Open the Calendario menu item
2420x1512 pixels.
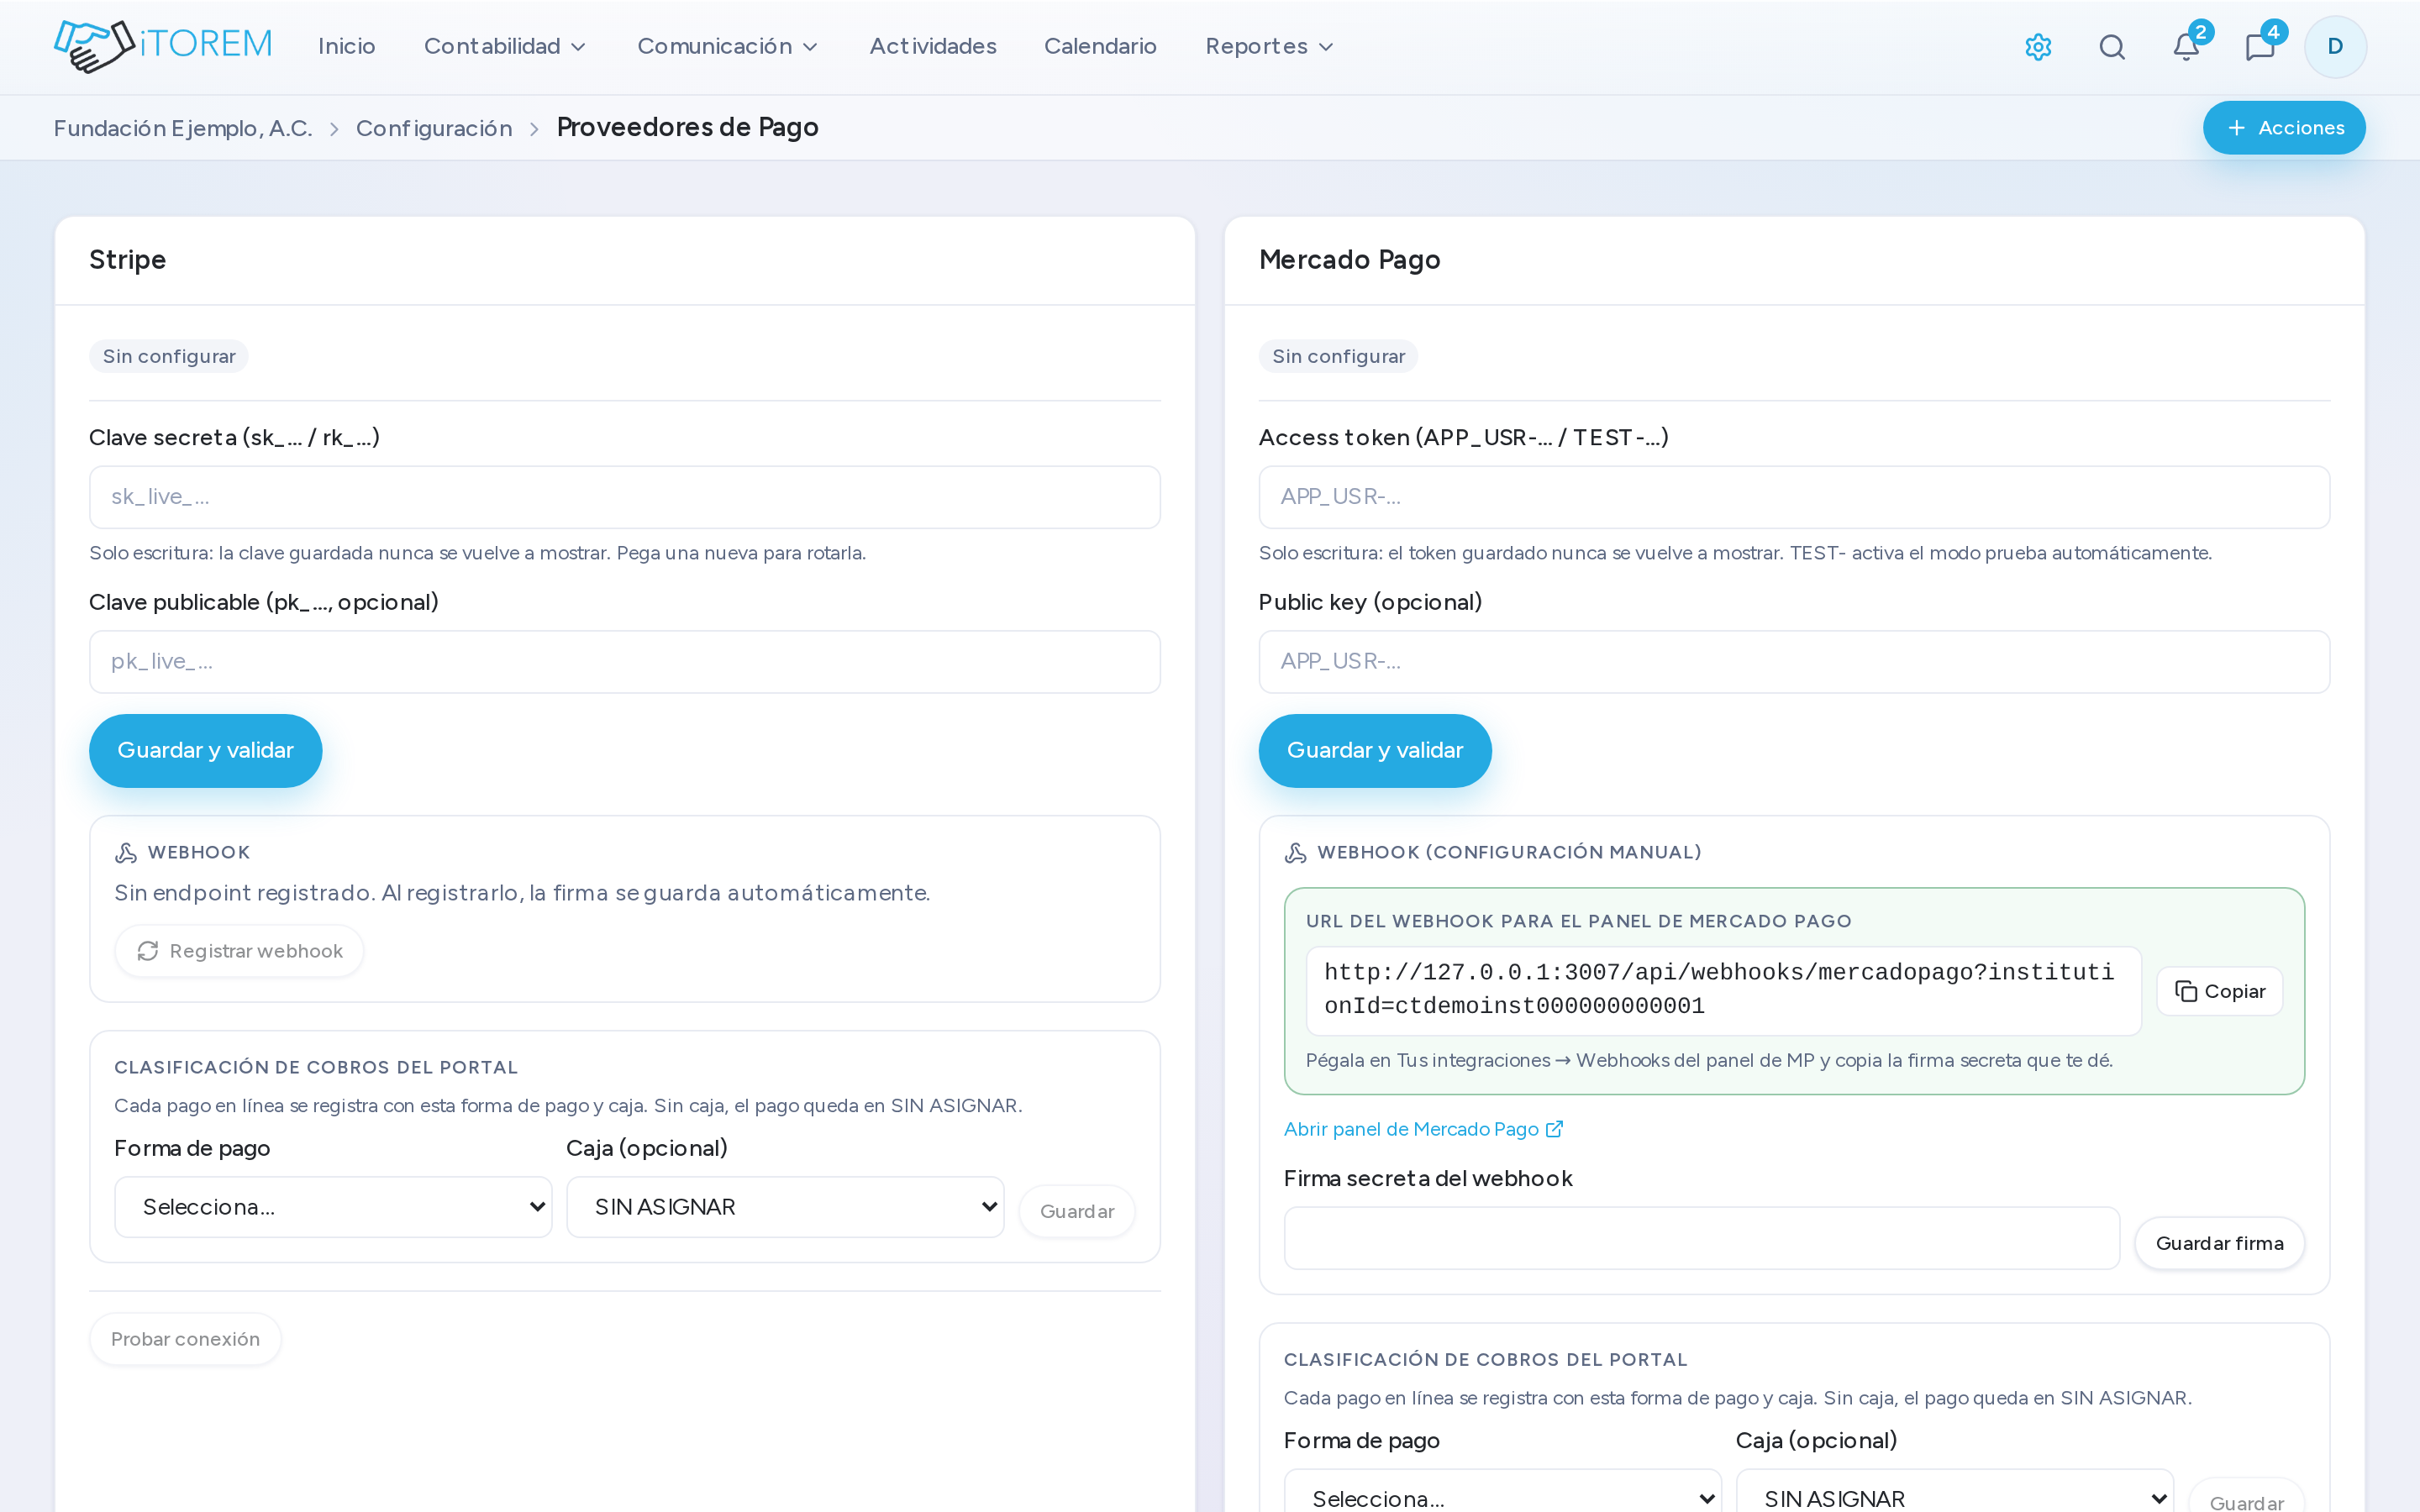click(x=1100, y=46)
